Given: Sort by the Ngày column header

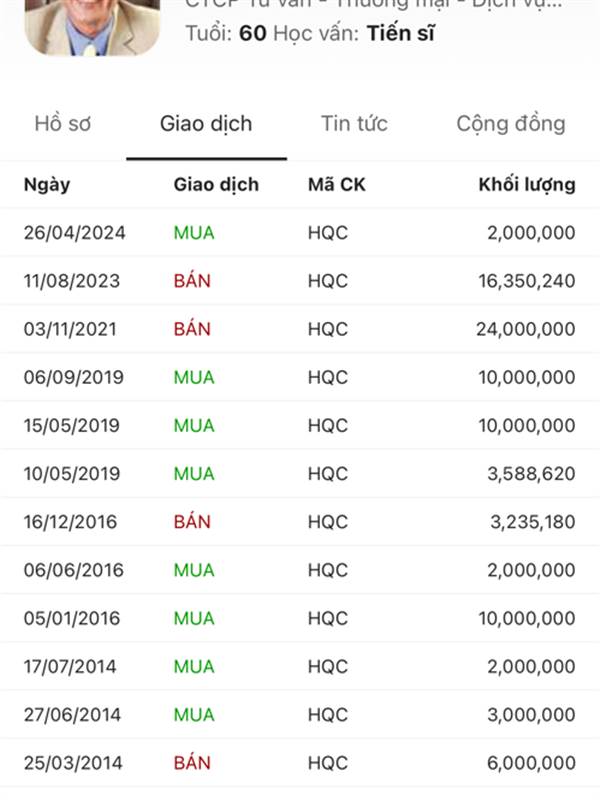Looking at the screenshot, I should click(x=47, y=185).
